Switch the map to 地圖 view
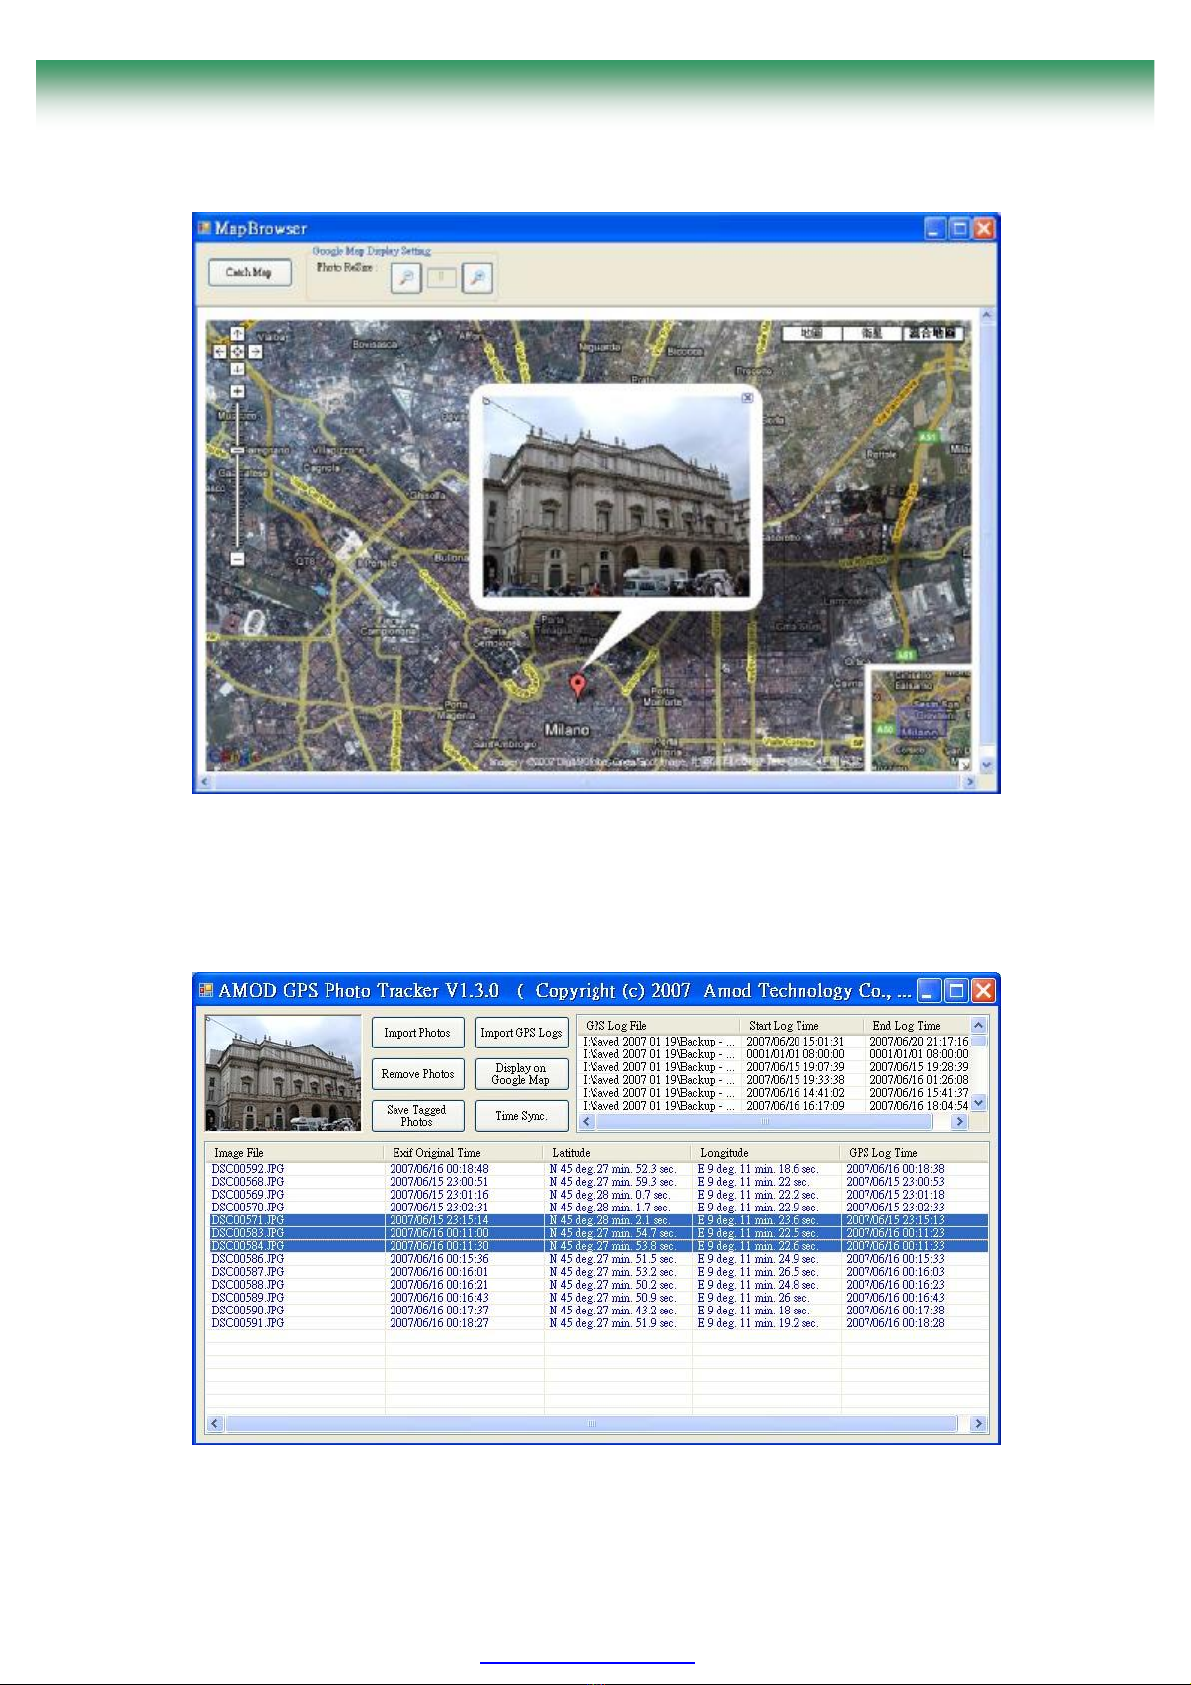 coord(811,333)
